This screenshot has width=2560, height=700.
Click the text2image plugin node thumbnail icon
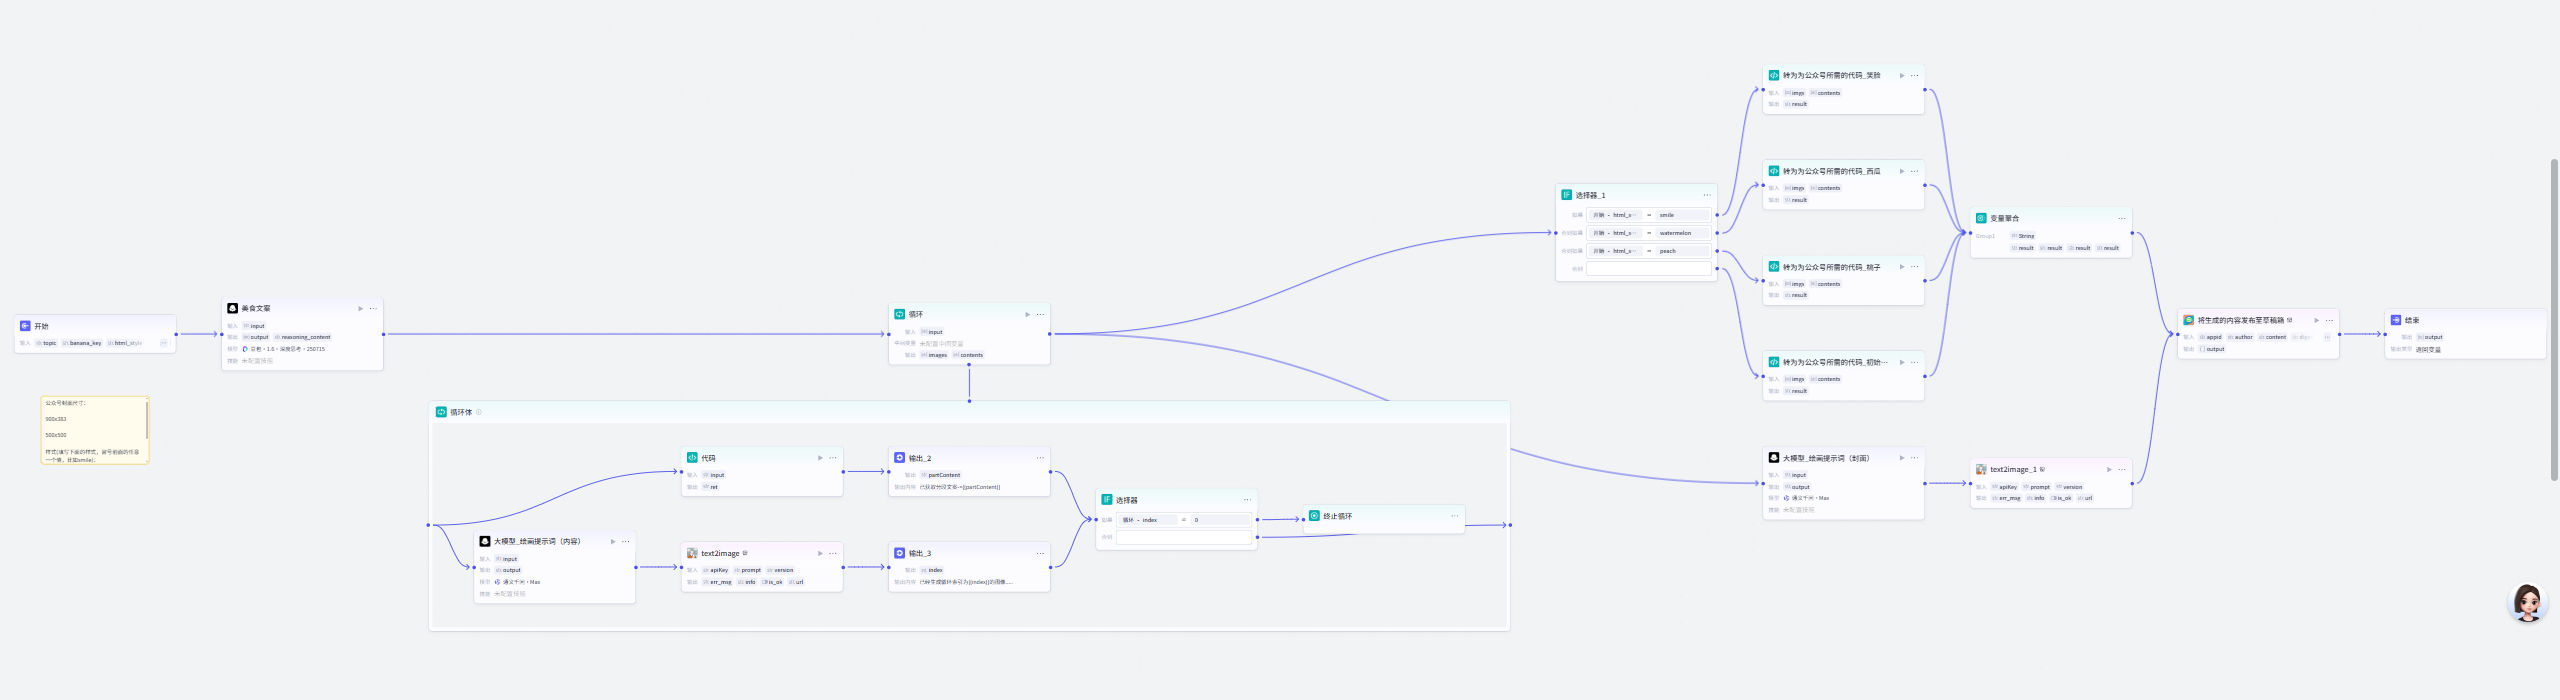click(692, 553)
